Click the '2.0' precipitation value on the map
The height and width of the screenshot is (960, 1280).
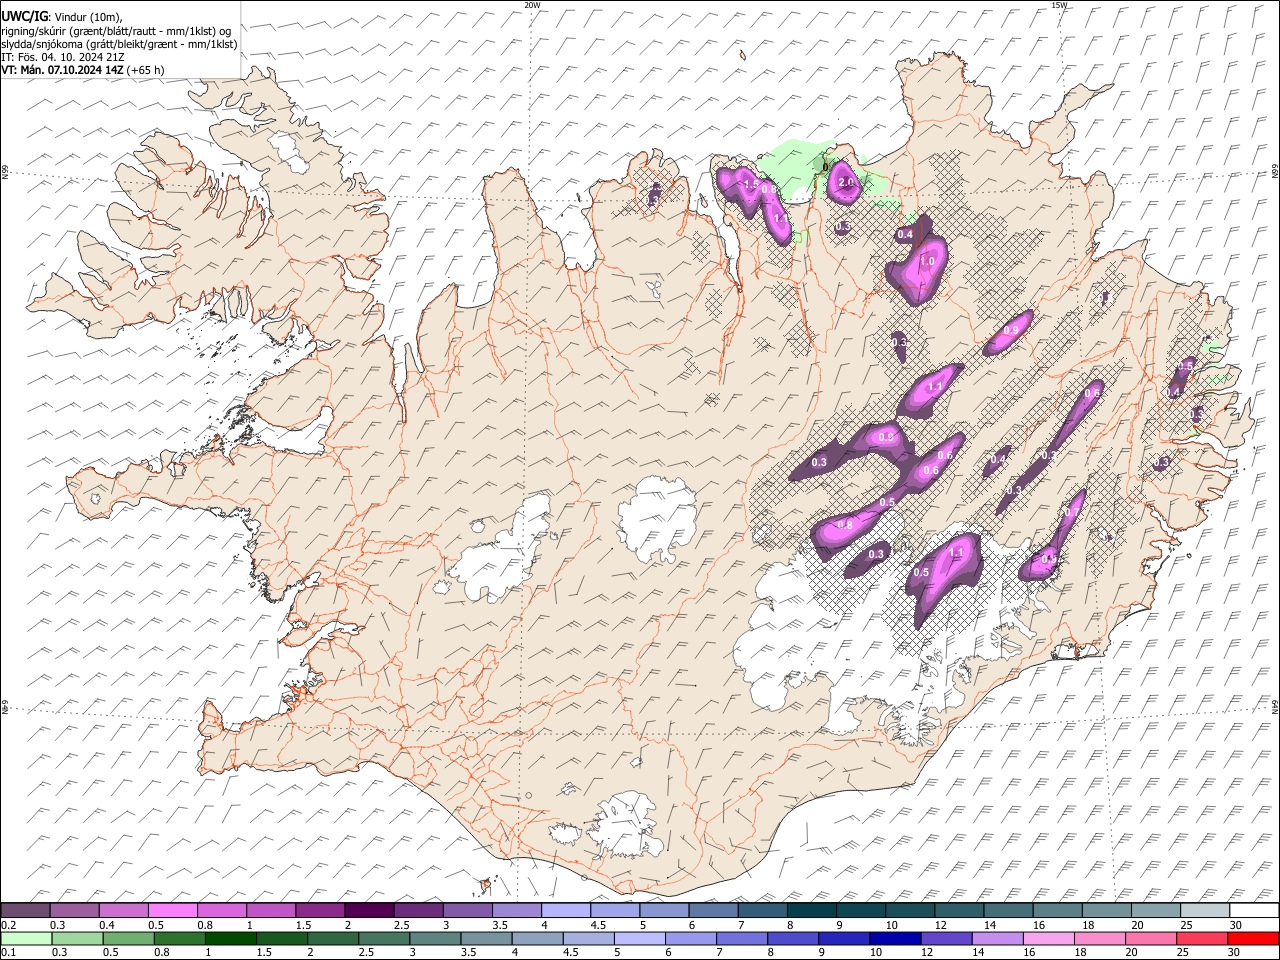click(x=846, y=182)
